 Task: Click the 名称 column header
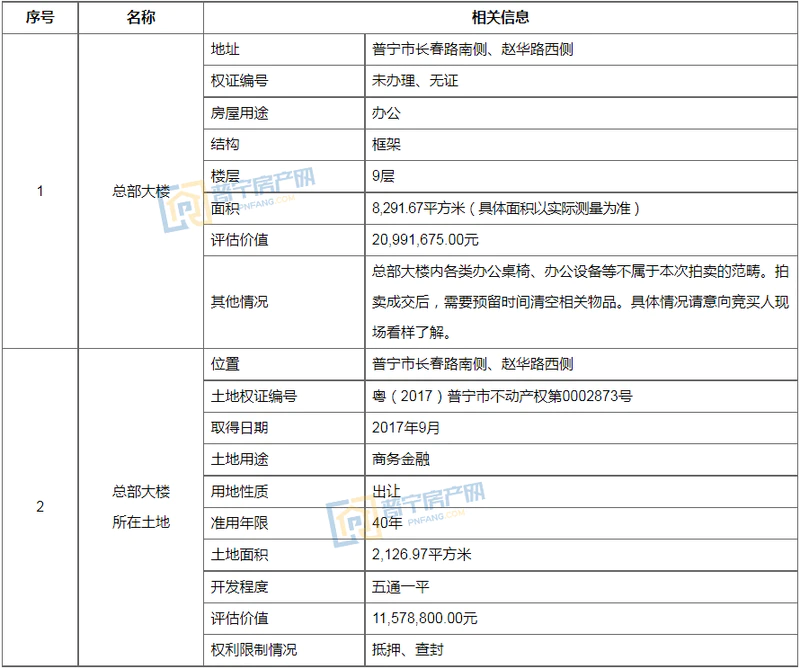141,18
